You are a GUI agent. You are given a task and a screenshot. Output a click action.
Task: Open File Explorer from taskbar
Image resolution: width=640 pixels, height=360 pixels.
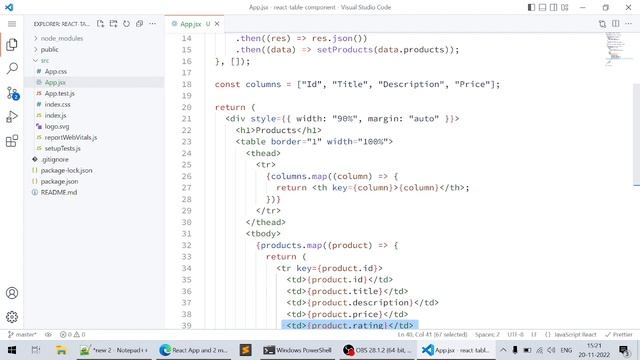click(61, 350)
